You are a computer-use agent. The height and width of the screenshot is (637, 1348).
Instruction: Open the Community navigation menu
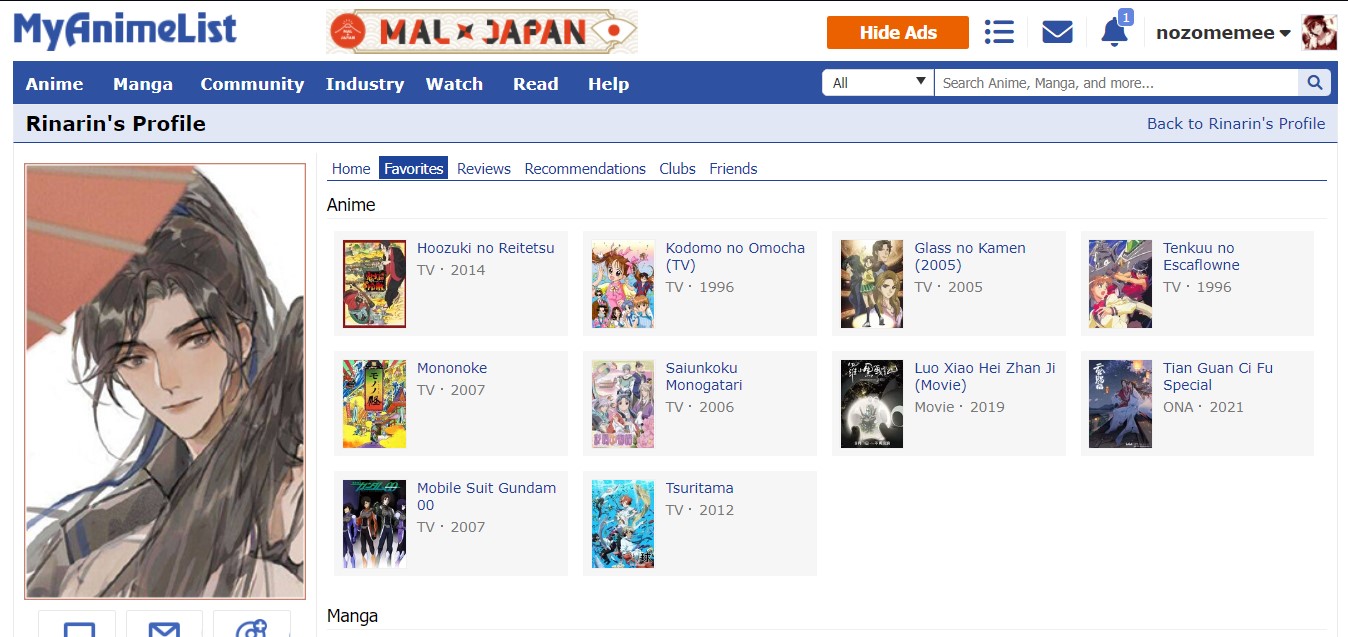tap(252, 84)
